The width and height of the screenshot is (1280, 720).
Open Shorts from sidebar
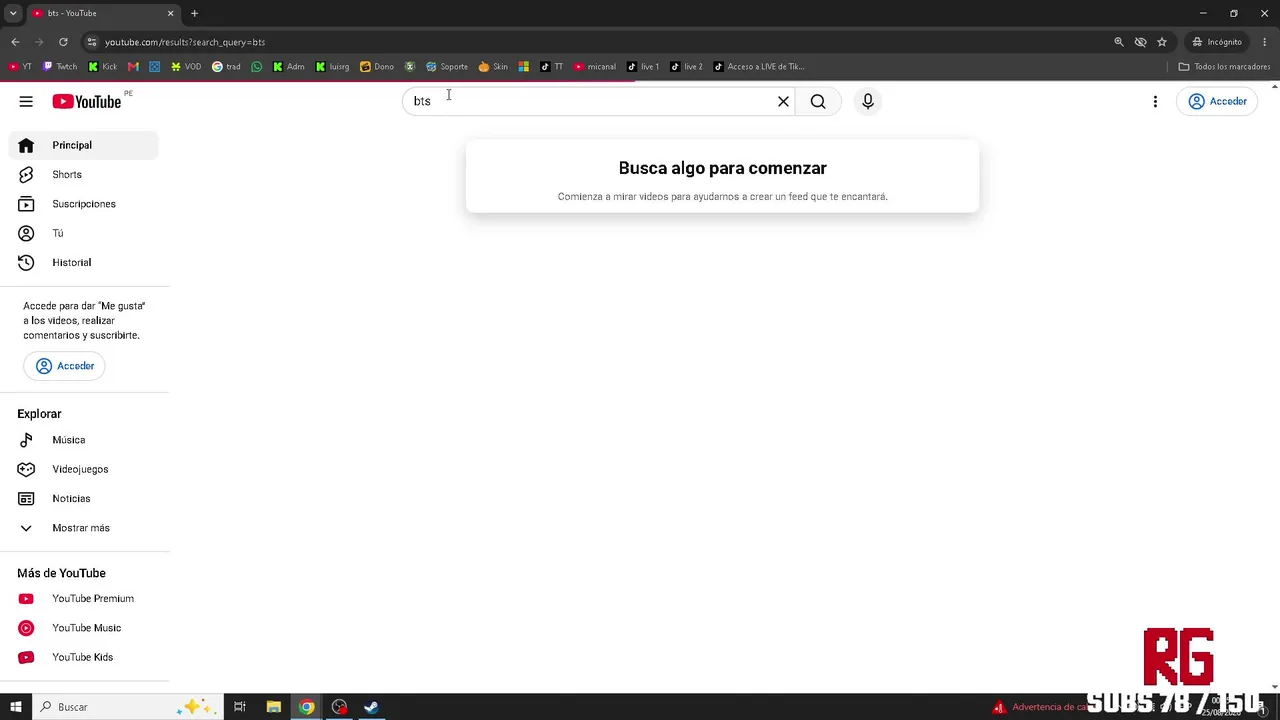click(x=84, y=174)
